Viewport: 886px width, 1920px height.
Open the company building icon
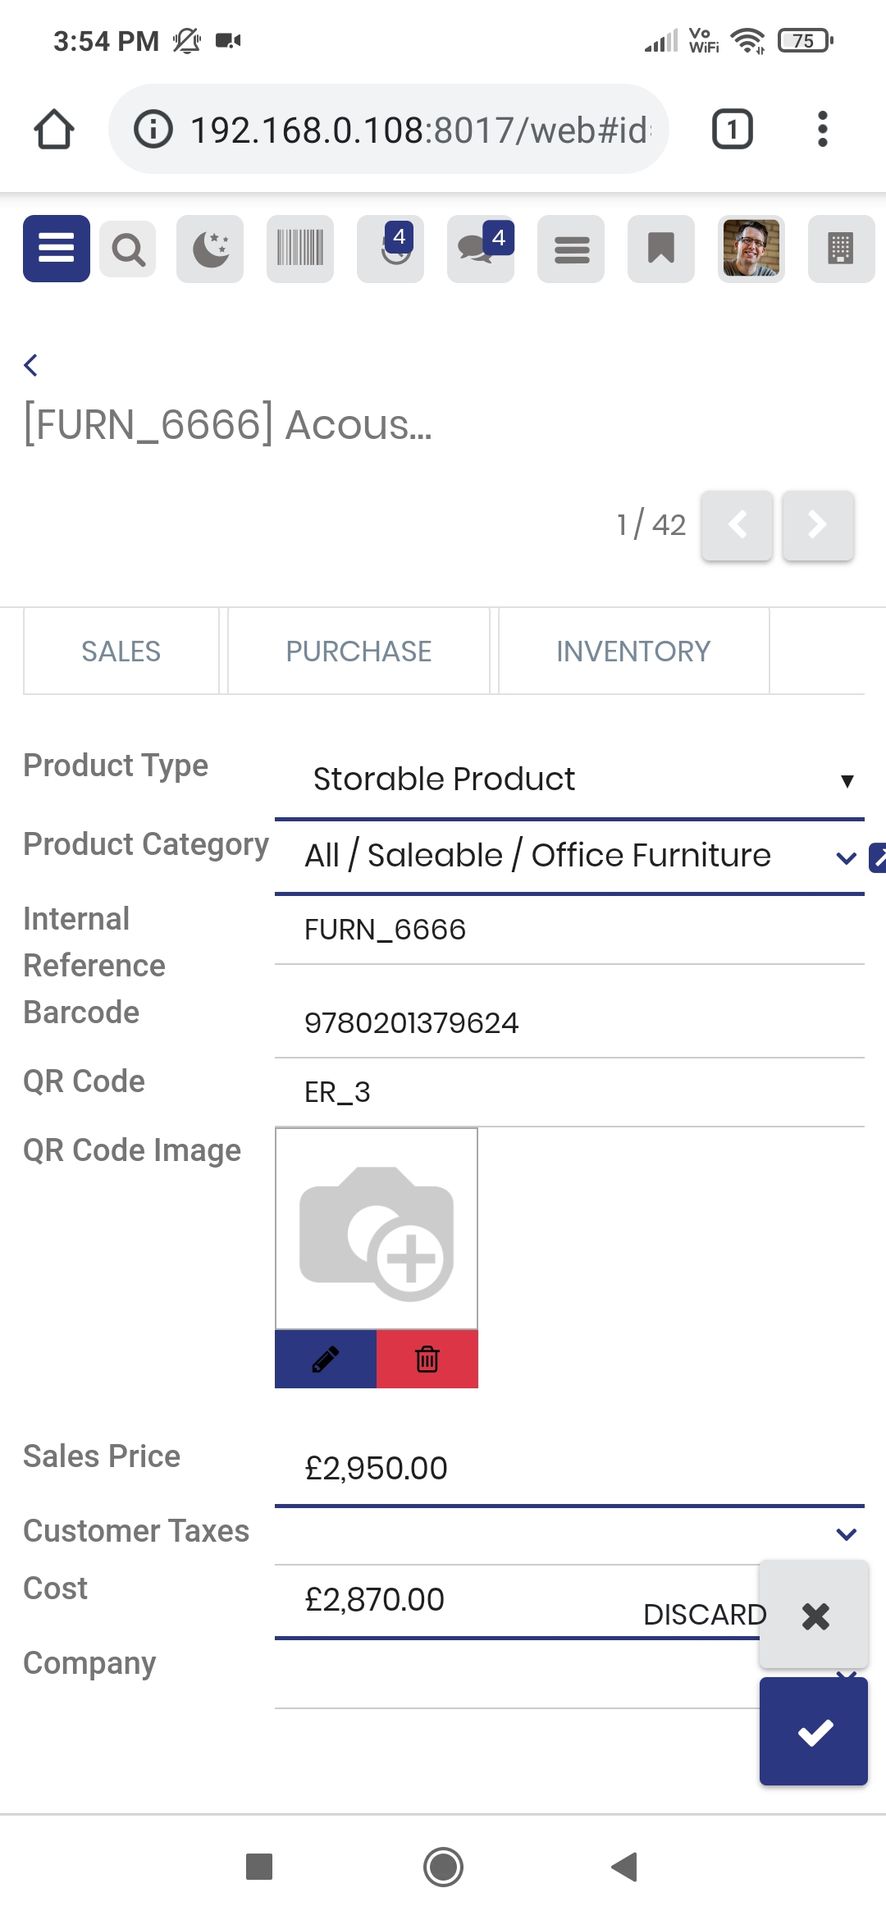pyautogui.click(x=841, y=249)
